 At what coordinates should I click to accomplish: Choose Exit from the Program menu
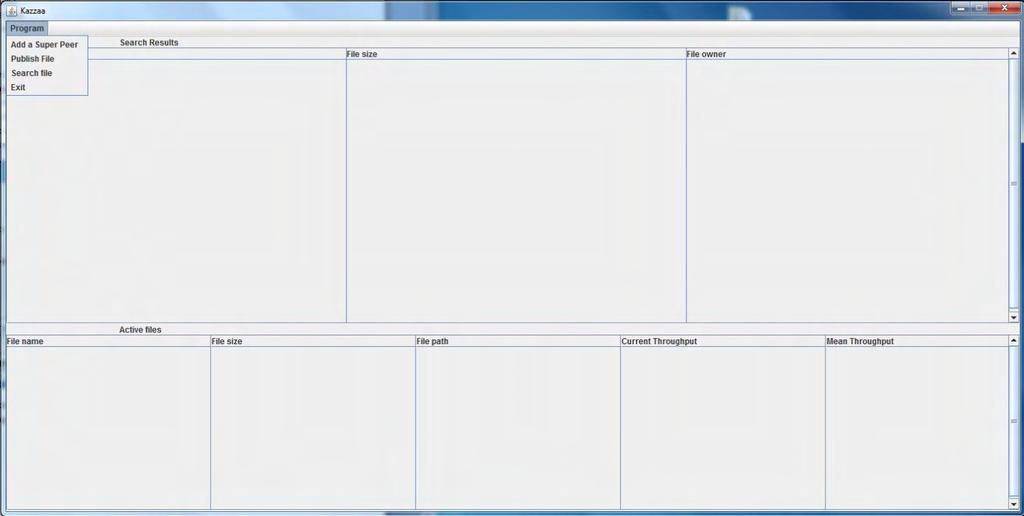pyautogui.click(x=47, y=88)
